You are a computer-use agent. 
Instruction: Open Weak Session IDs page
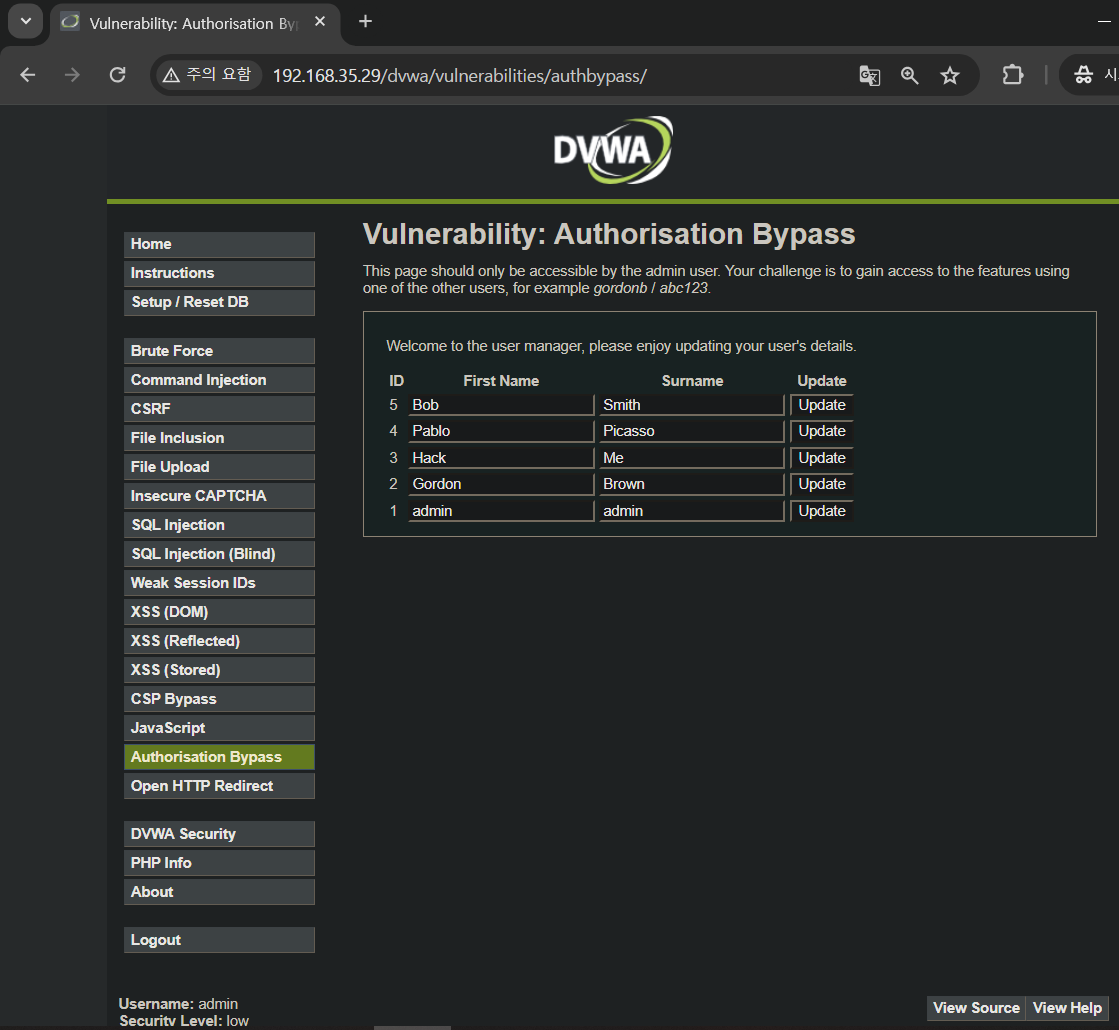pos(219,582)
